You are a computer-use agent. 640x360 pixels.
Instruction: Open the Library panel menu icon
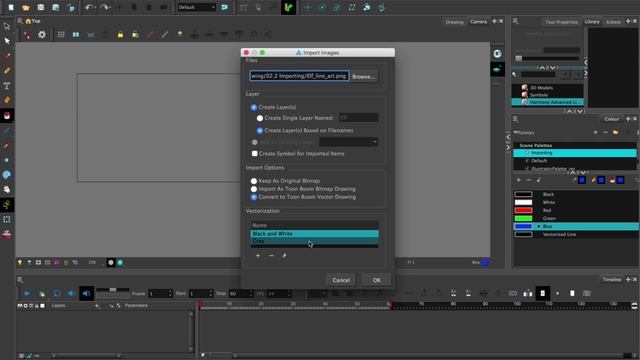point(516,21)
